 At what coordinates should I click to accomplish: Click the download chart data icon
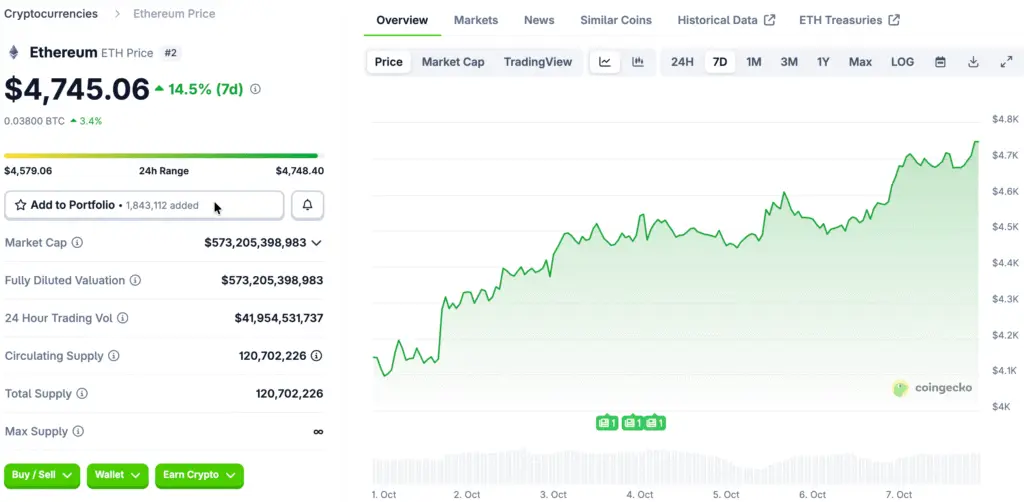973,62
